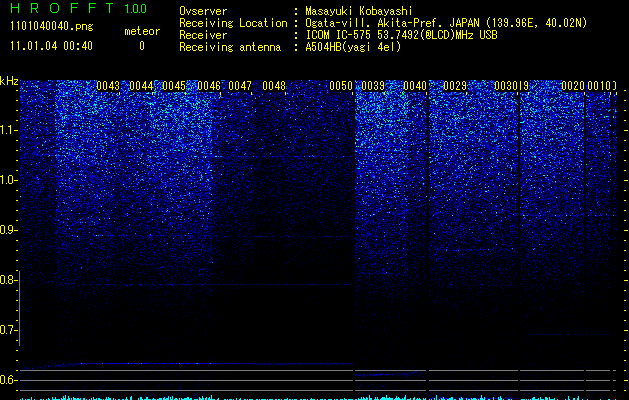Click the Receiver label
The height and width of the screenshot is (400, 629).
point(203,35)
